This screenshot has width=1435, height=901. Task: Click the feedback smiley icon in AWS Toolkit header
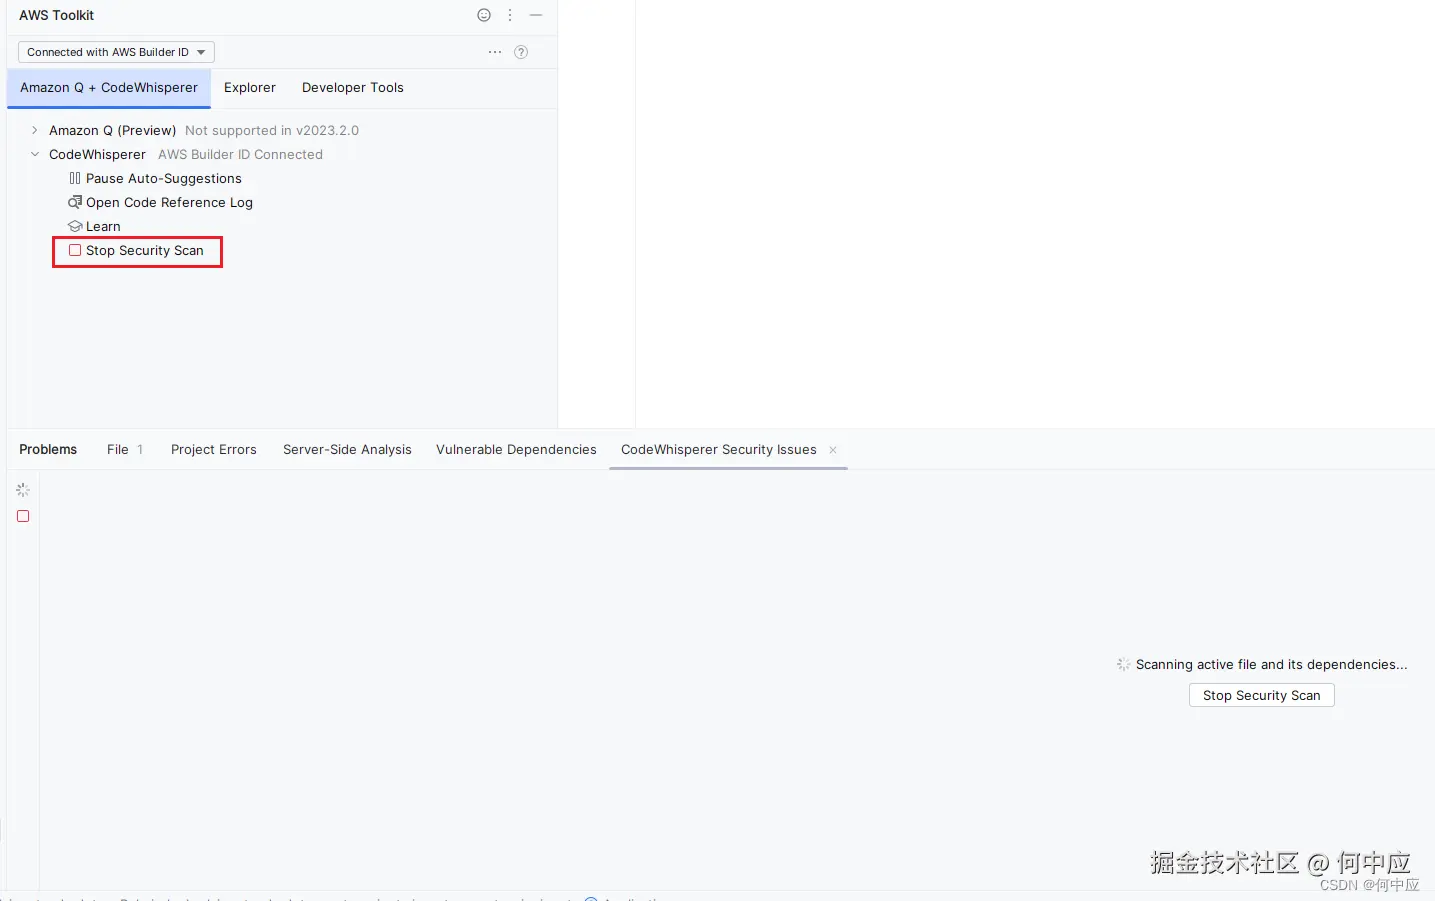pyautogui.click(x=484, y=15)
